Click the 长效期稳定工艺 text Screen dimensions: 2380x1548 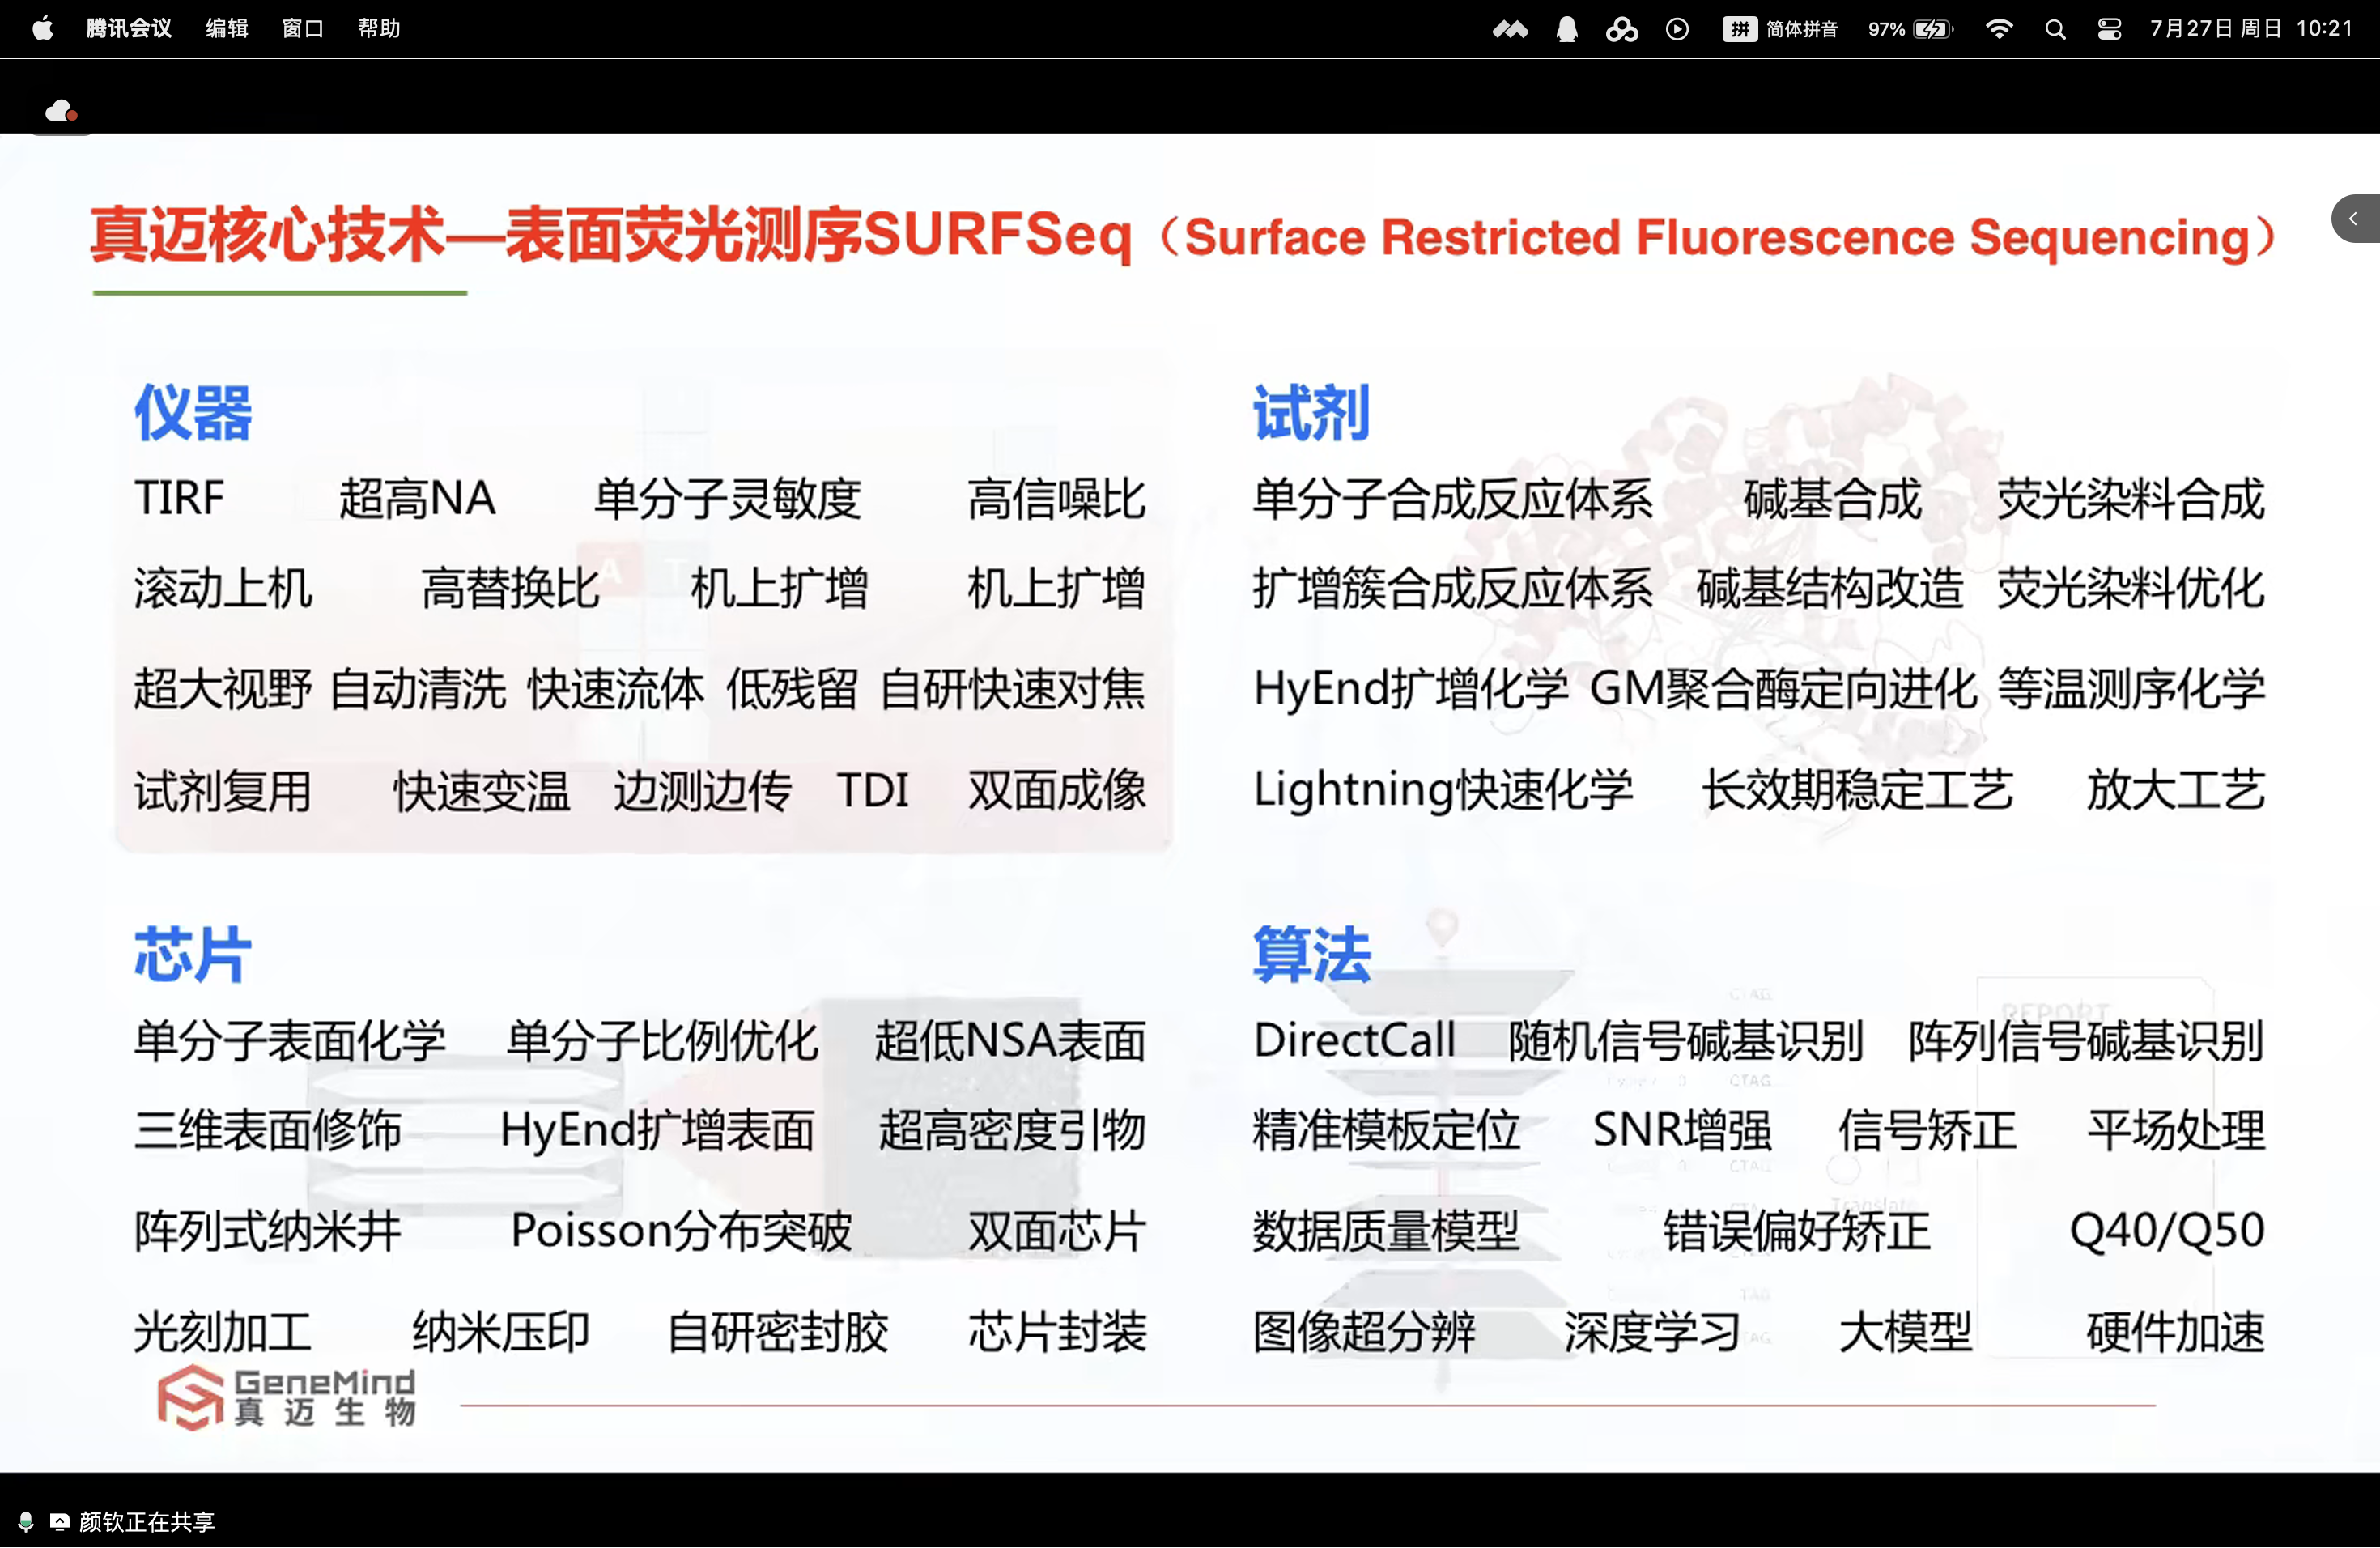[1857, 791]
